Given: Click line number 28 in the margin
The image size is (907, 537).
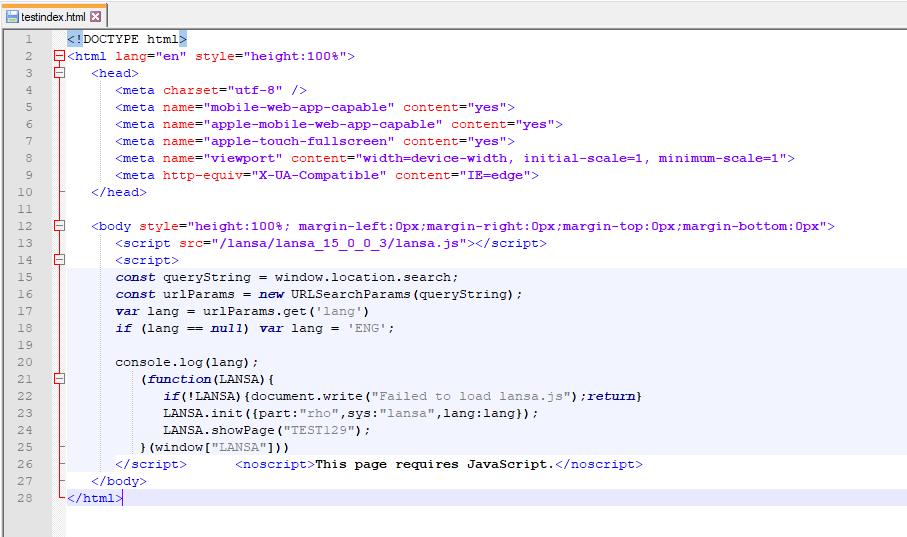Looking at the screenshot, I should click(x=25, y=498).
